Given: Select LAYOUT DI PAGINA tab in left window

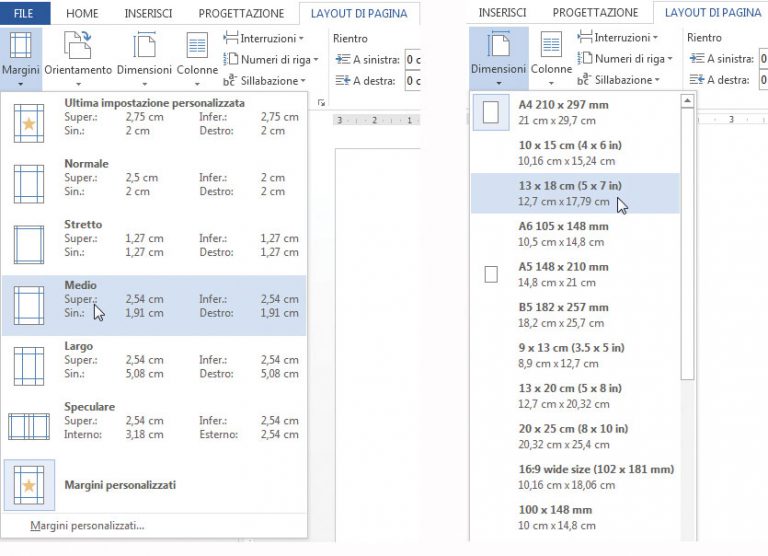Looking at the screenshot, I should (359, 13).
